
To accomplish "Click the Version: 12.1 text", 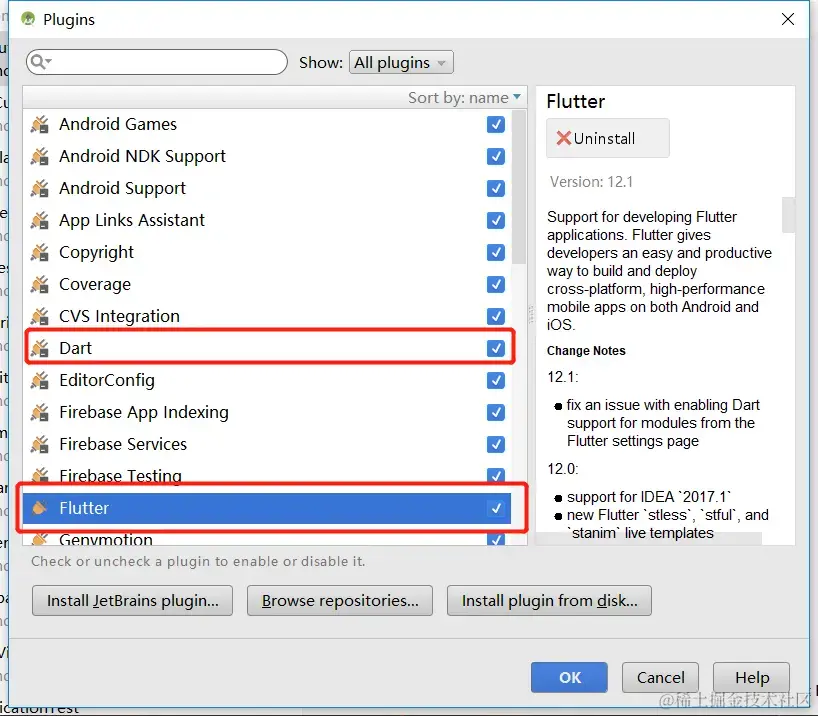I will [591, 182].
